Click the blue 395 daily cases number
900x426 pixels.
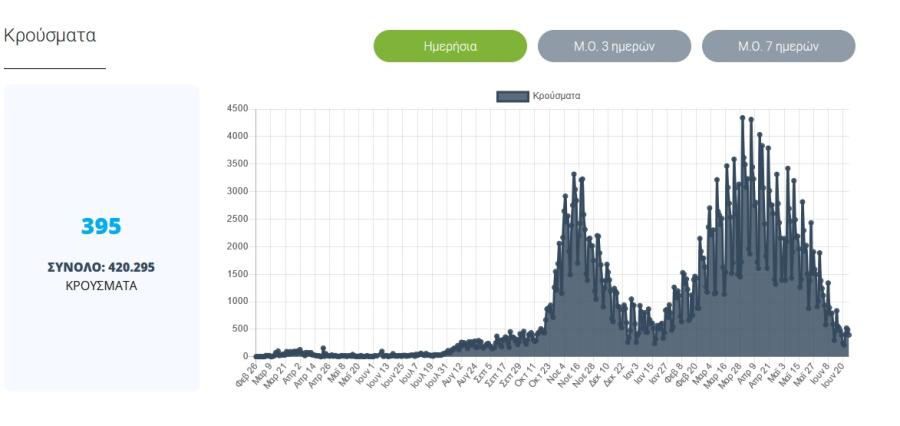101,226
